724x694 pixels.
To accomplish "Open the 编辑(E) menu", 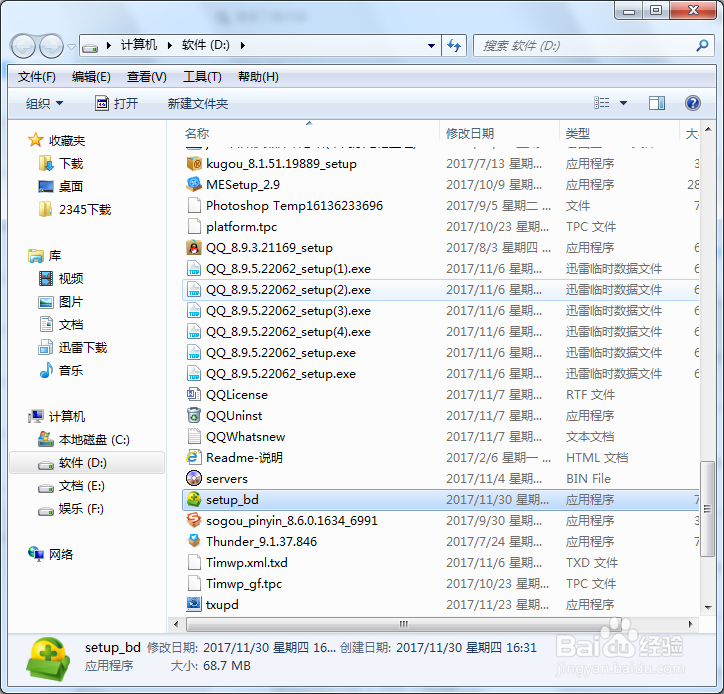I will (91, 77).
